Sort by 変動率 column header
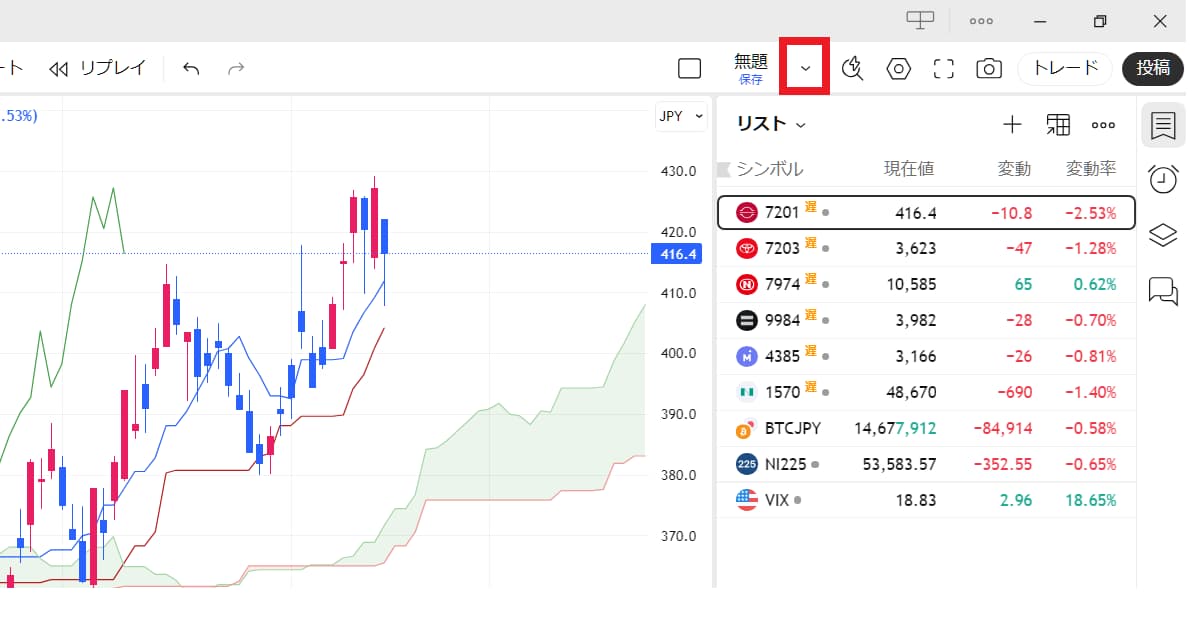Screen dimensions: 1197x619 tap(1090, 169)
